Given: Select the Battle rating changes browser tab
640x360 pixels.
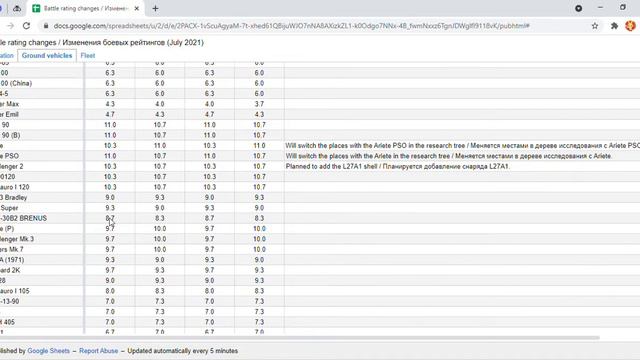Looking at the screenshot, I should pos(86,9).
